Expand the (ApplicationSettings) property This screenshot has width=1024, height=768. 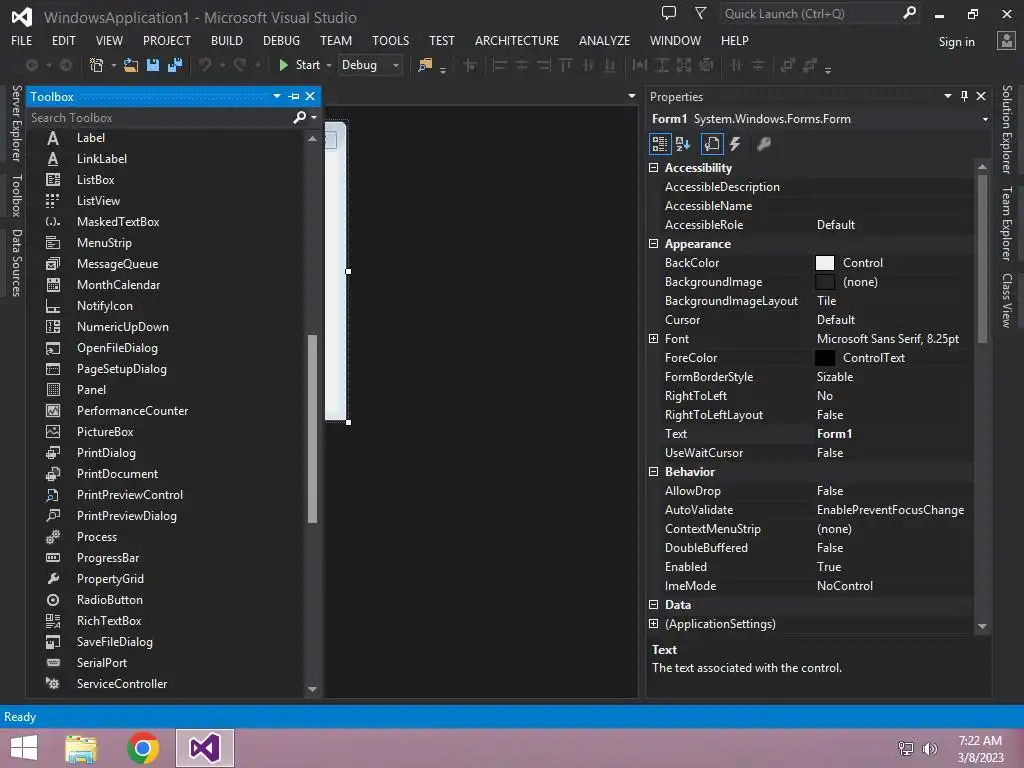click(653, 624)
